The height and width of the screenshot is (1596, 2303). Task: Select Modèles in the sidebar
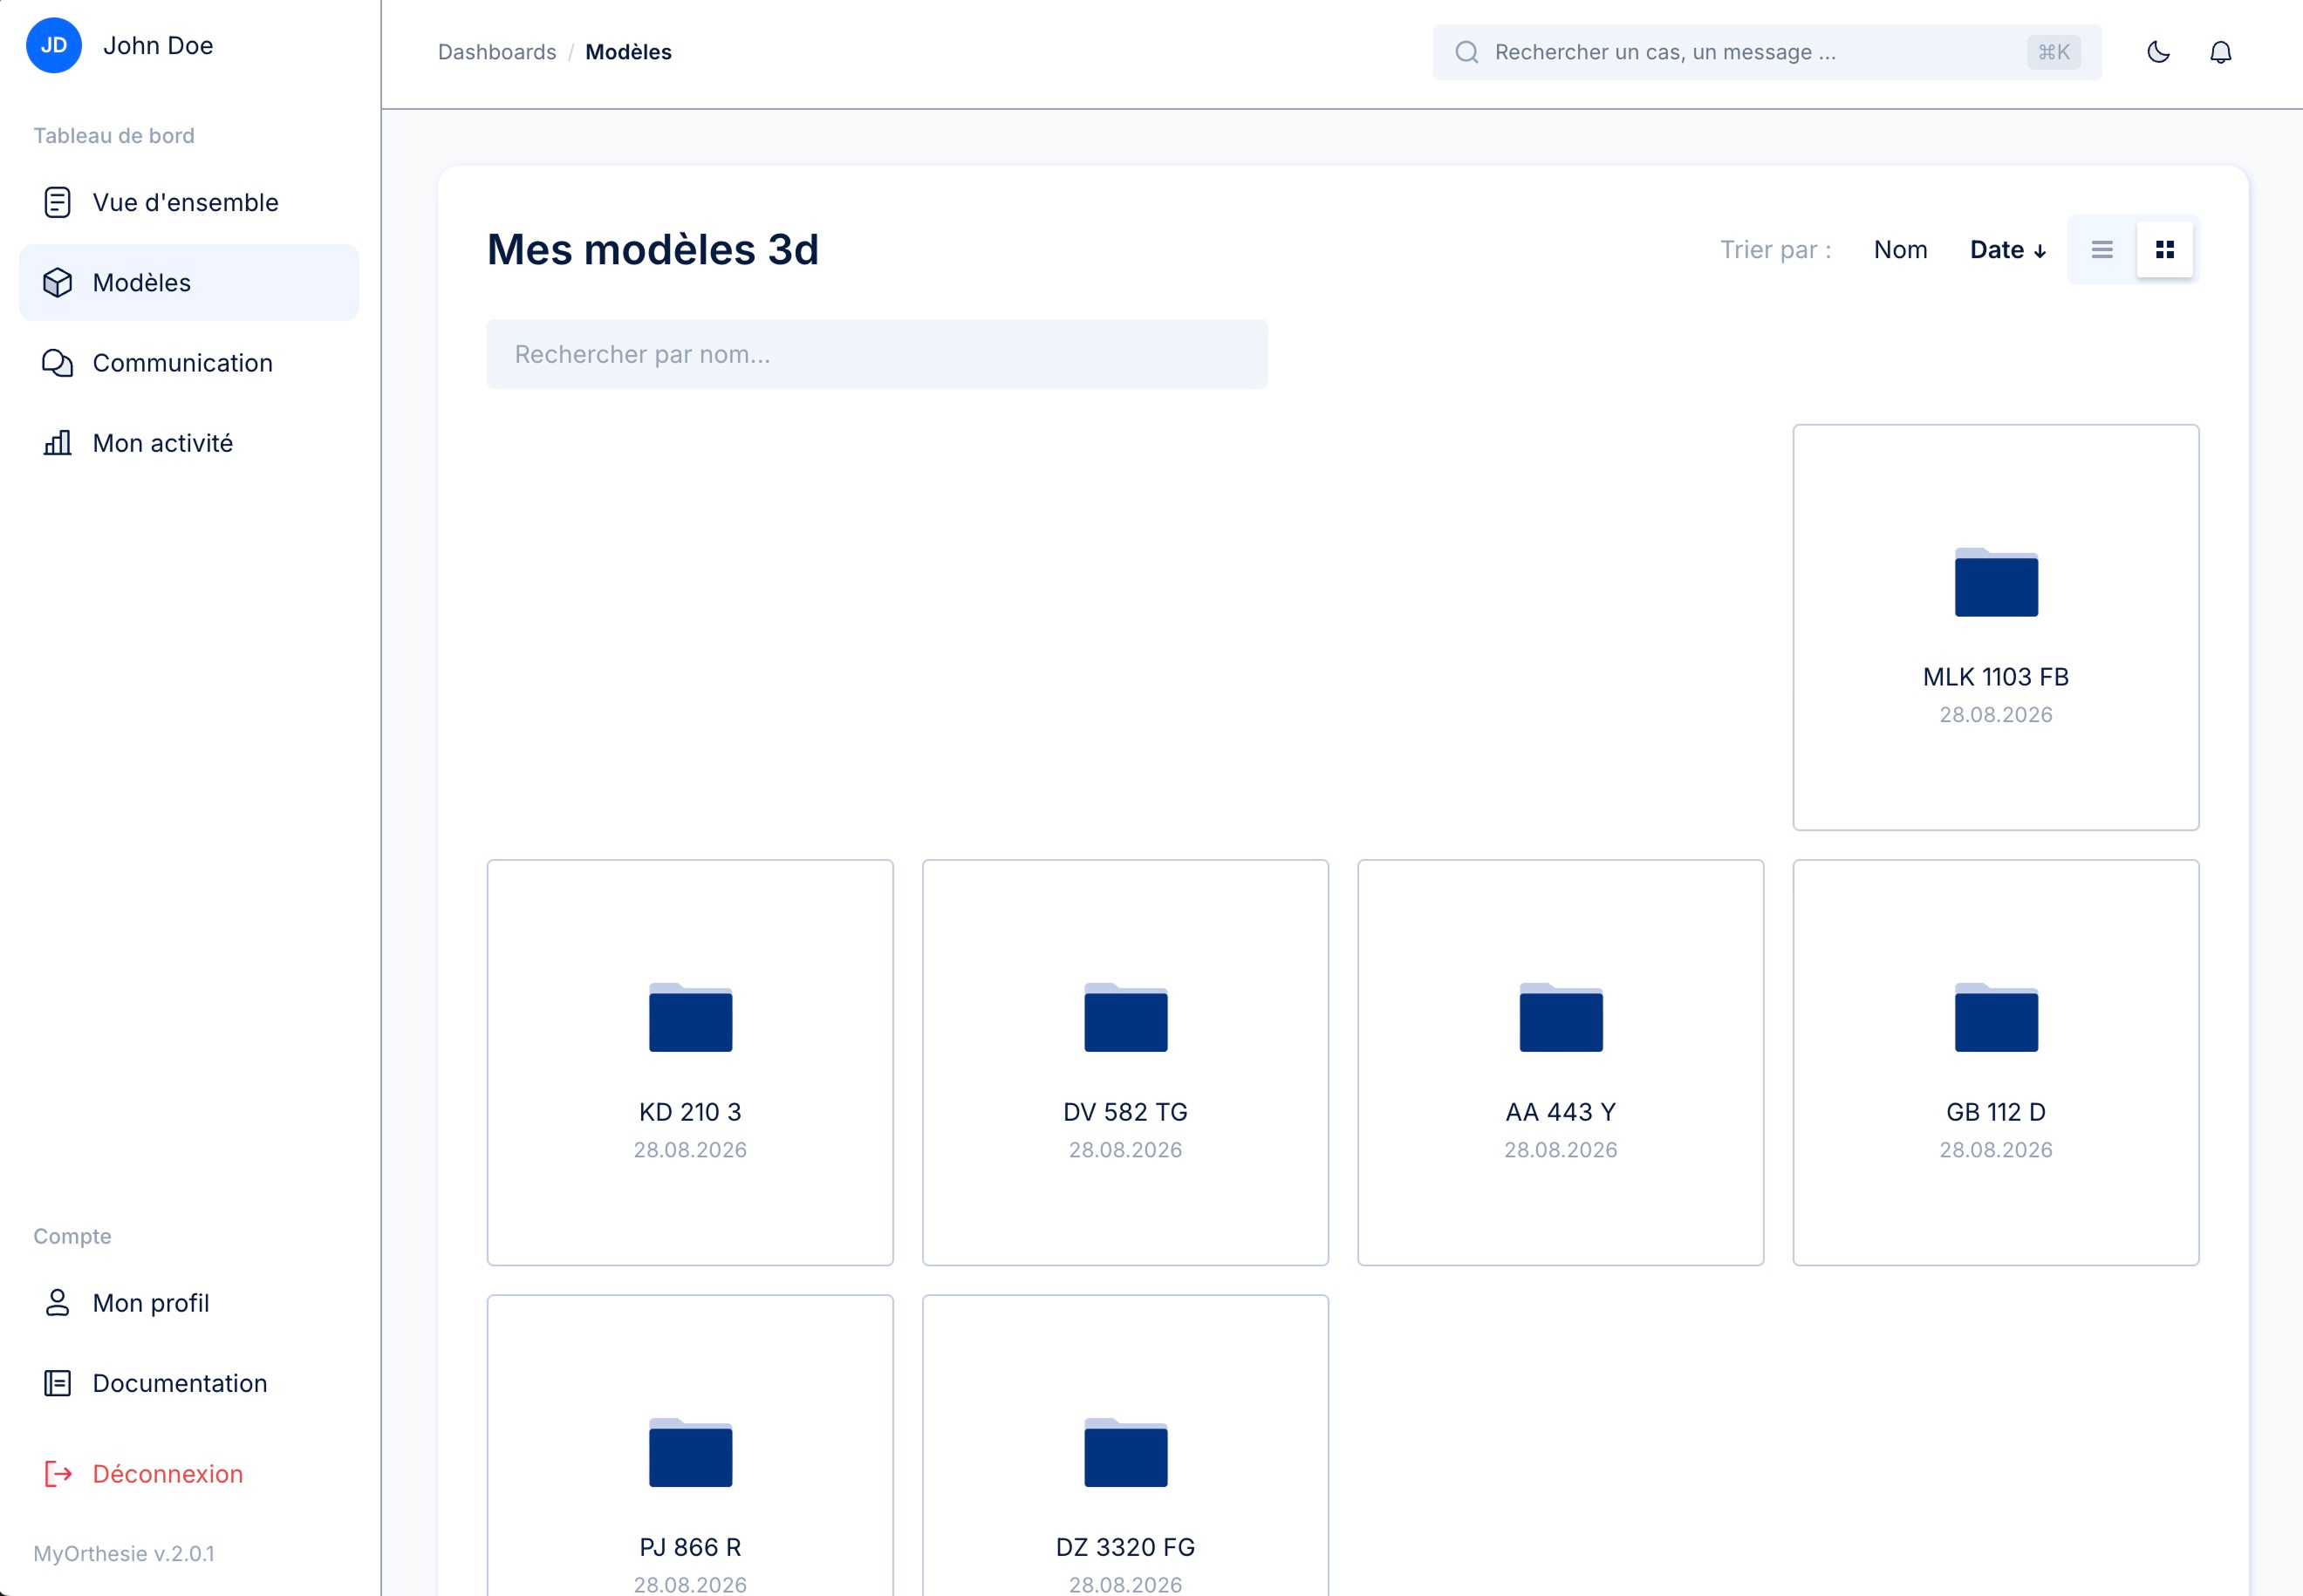(x=189, y=283)
